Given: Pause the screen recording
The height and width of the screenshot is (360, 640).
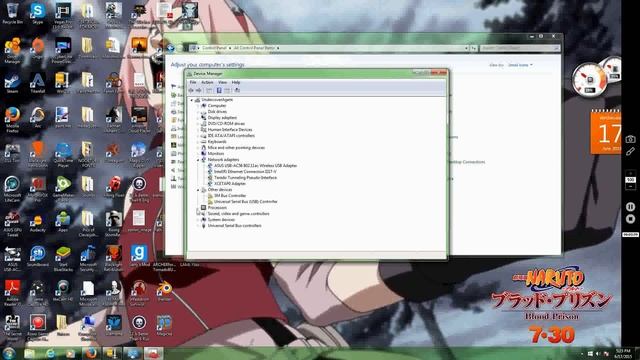Looking at the screenshot, I should point(630,207).
